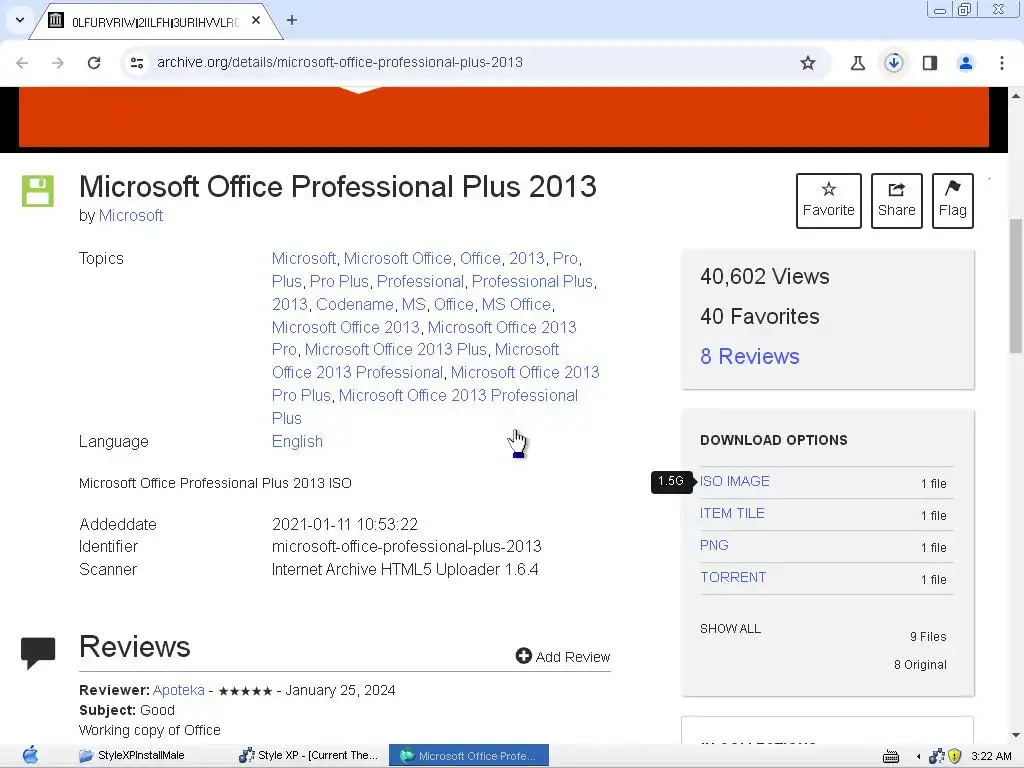Download the TORRENT file
Screen dimensions: 1024x768
(733, 577)
